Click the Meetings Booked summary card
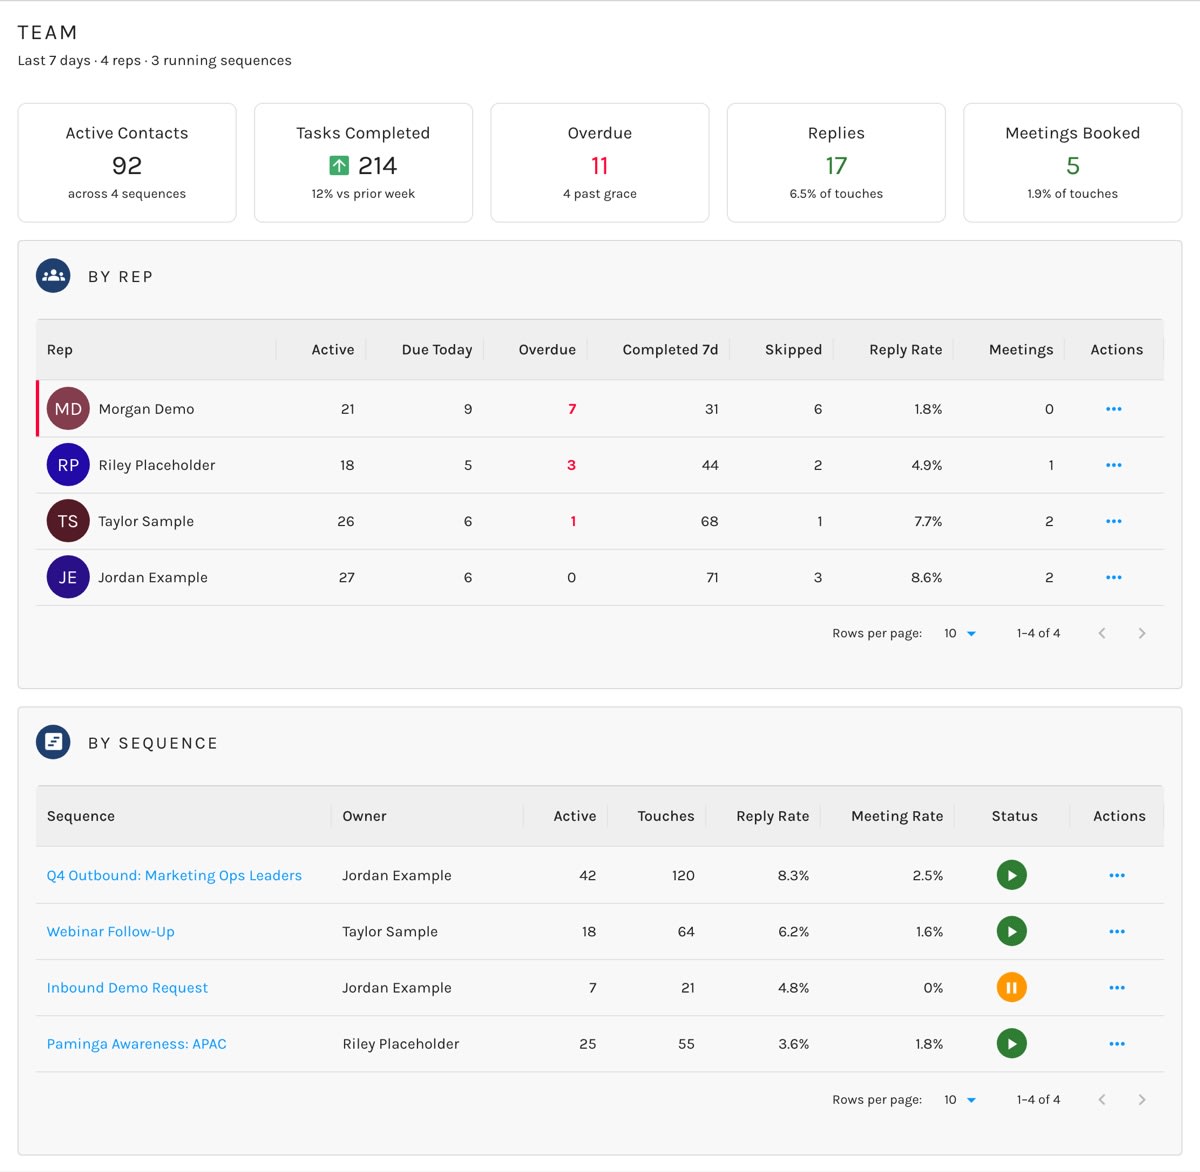The image size is (1200, 1172). [1072, 162]
